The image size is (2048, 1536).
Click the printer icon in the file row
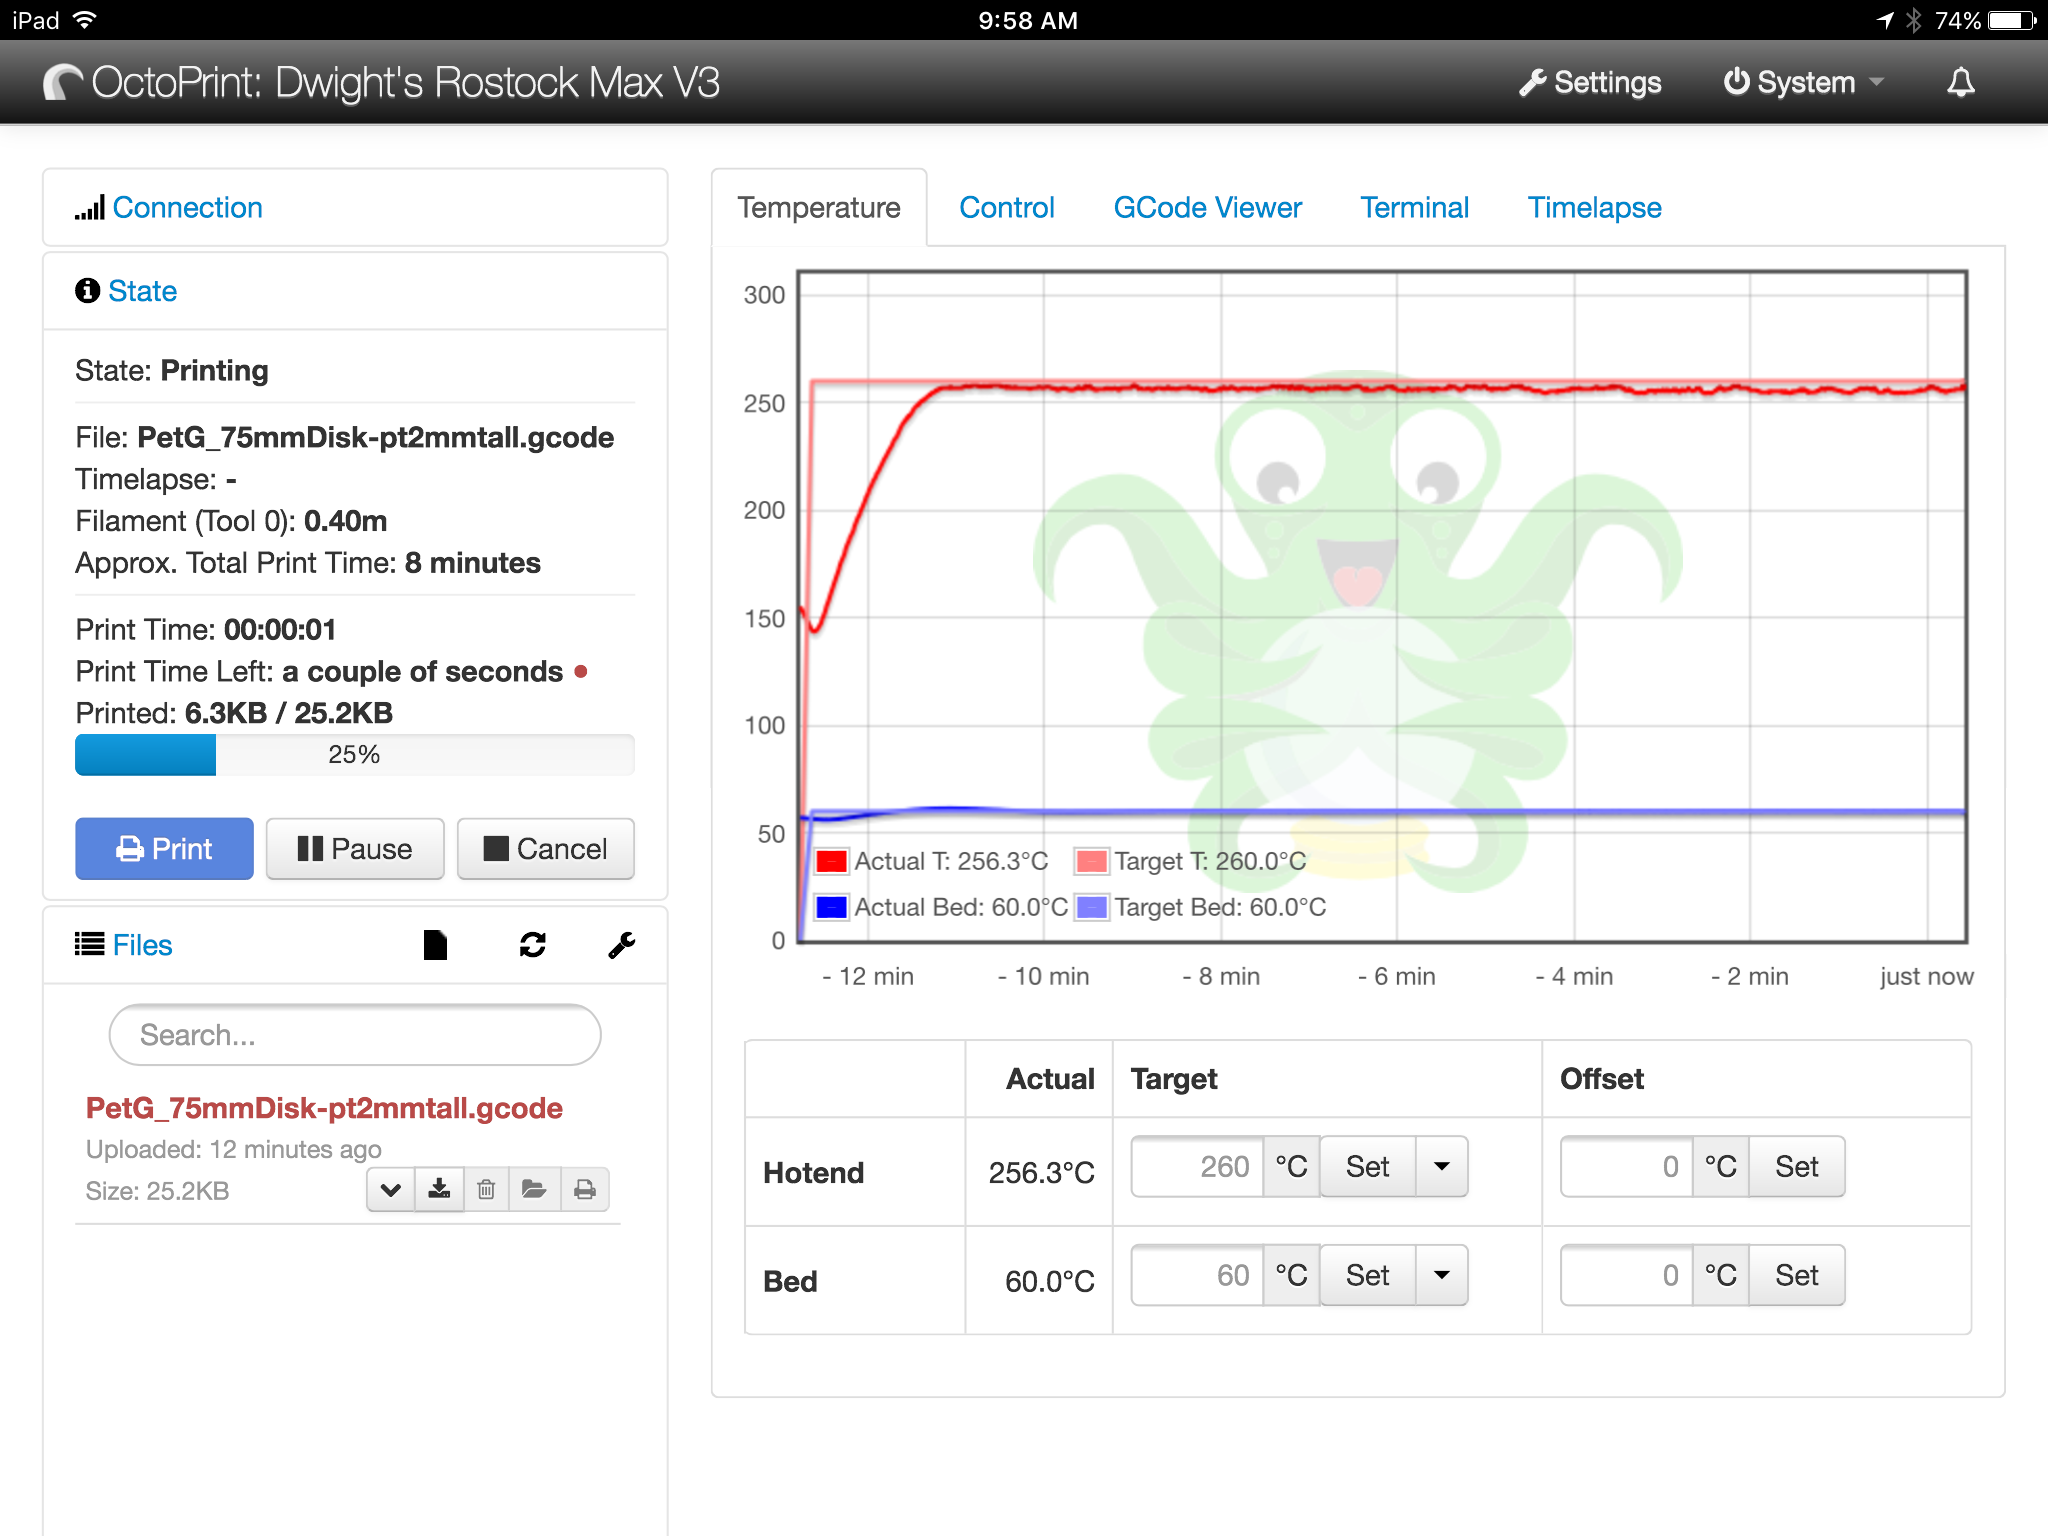click(x=585, y=1189)
